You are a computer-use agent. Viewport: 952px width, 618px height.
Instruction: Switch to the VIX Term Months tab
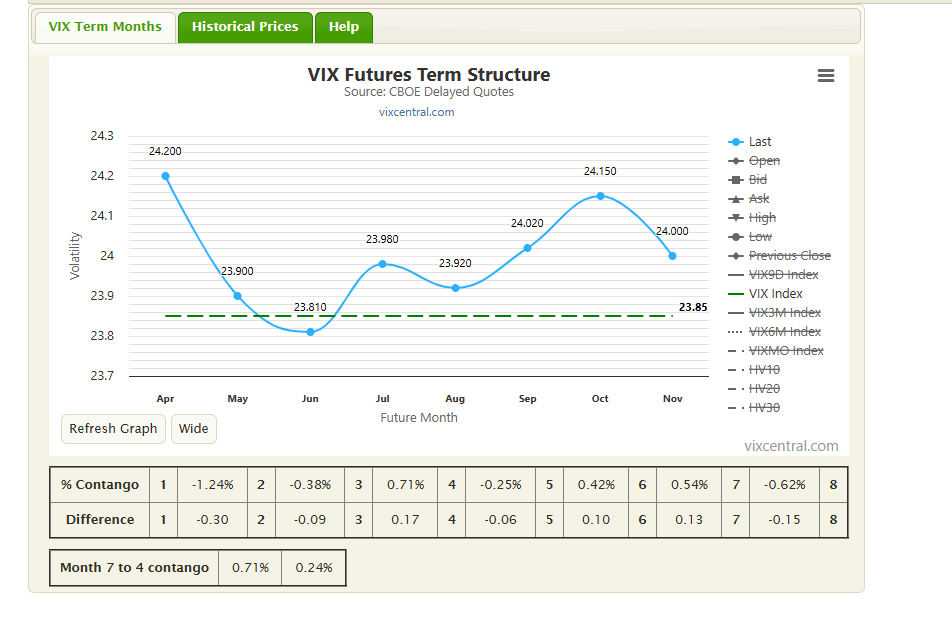pyautogui.click(x=105, y=27)
